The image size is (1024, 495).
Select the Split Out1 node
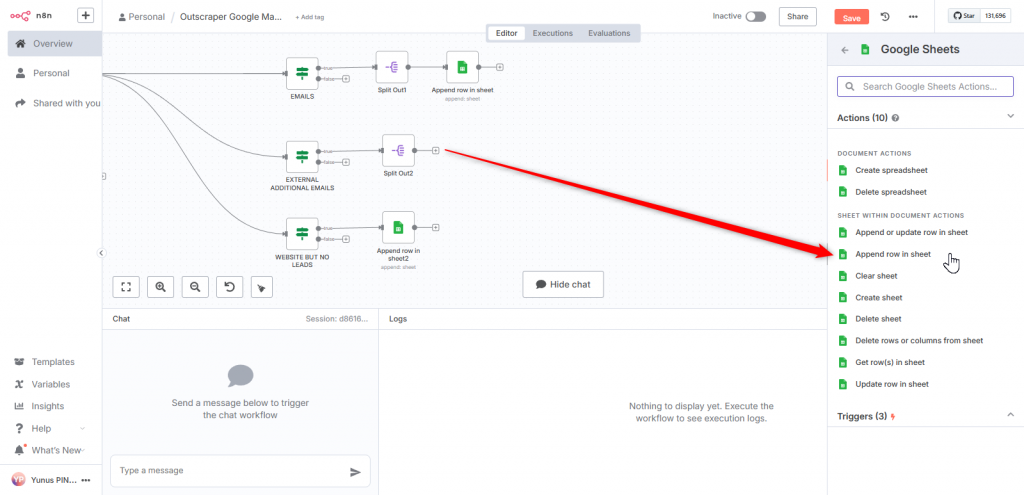392,67
